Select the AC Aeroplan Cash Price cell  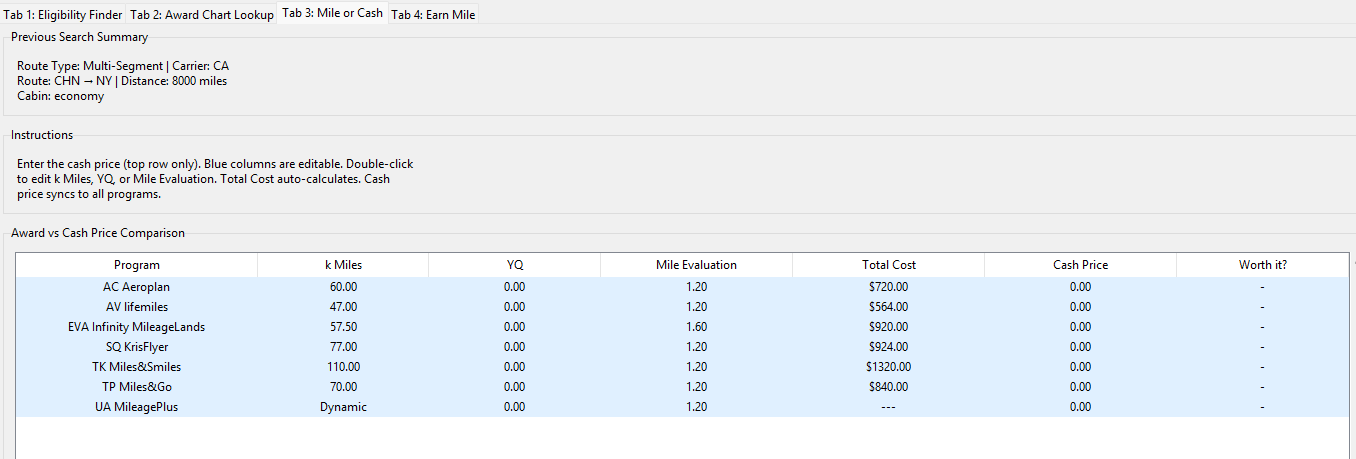pyautogui.click(x=1080, y=287)
